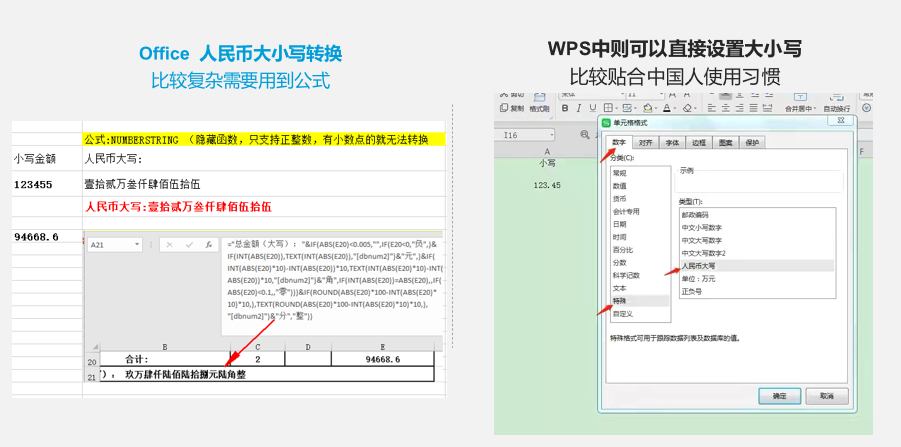Select 科学记数 in category list
901x447 pixels.
(640, 275)
